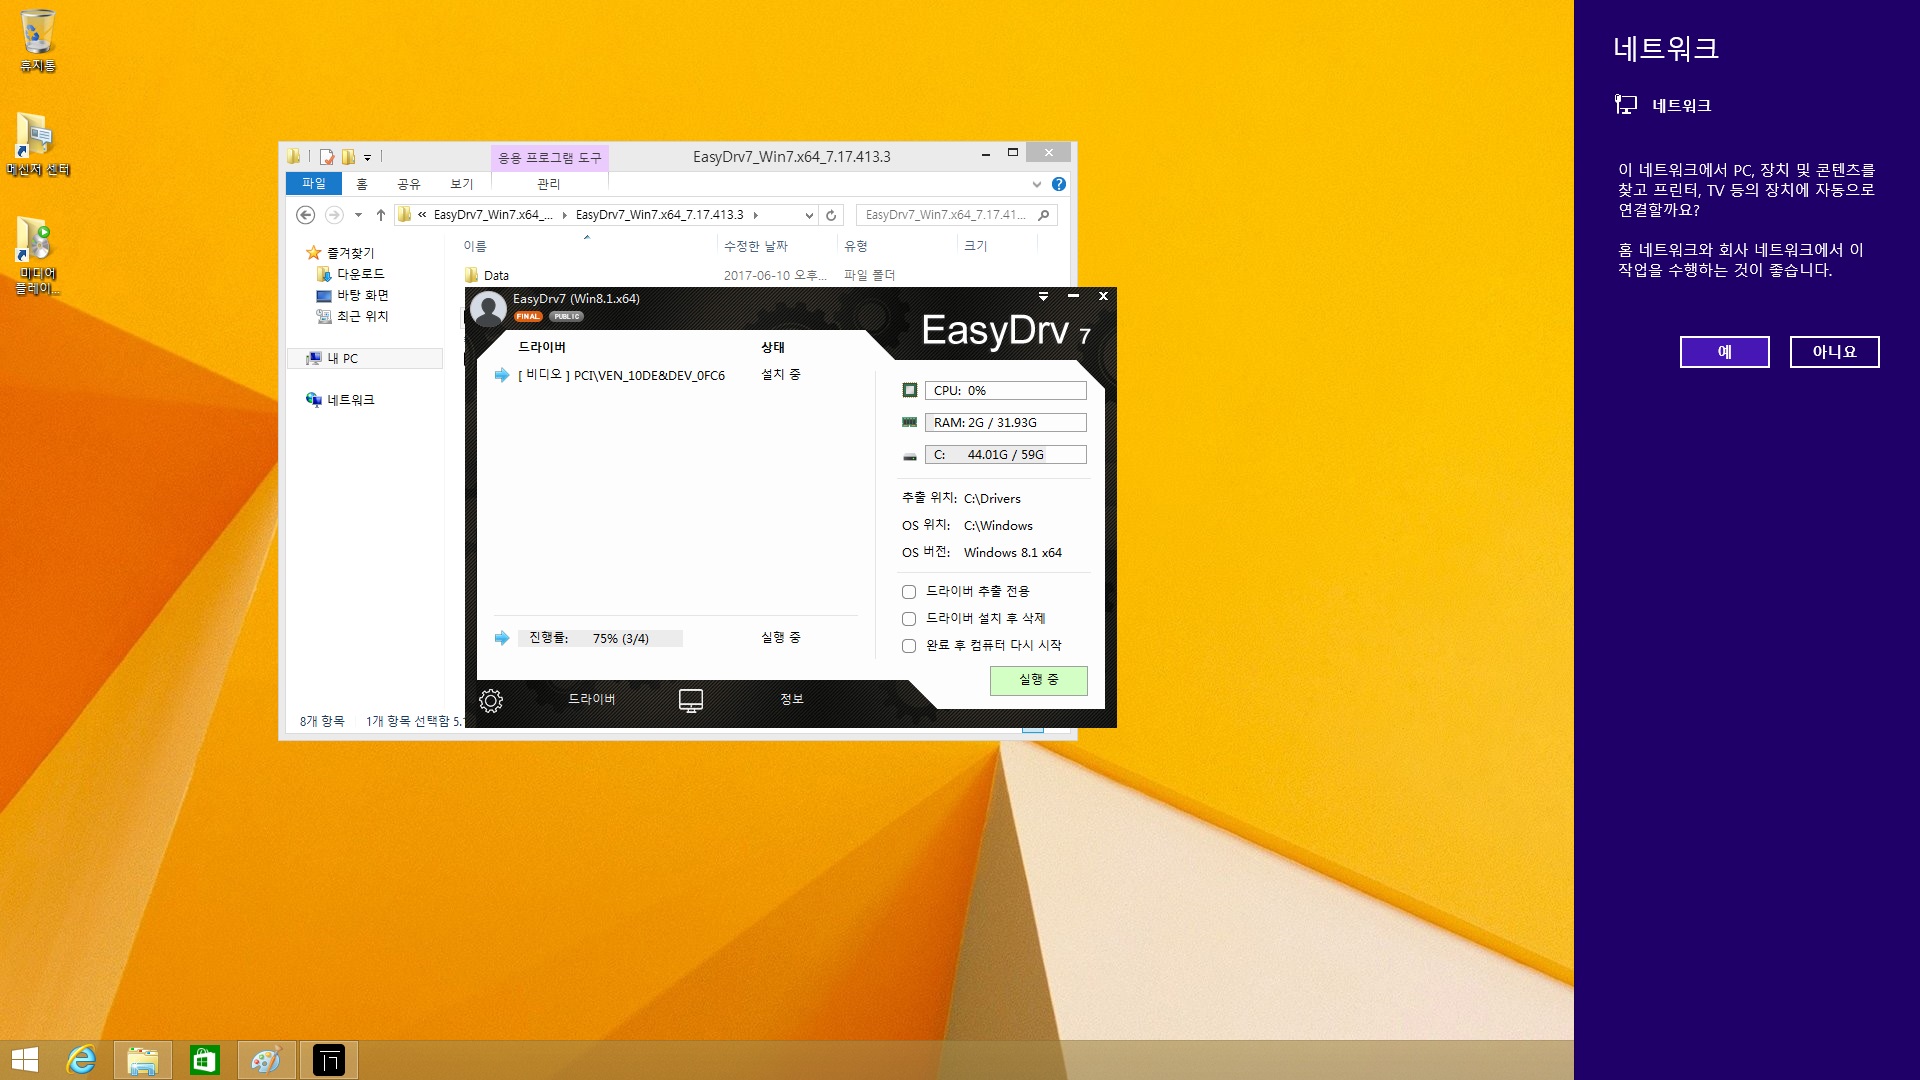
Task: Enable '완료 후 컴퓨터 다시 시작' checkbox
Action: [909, 646]
